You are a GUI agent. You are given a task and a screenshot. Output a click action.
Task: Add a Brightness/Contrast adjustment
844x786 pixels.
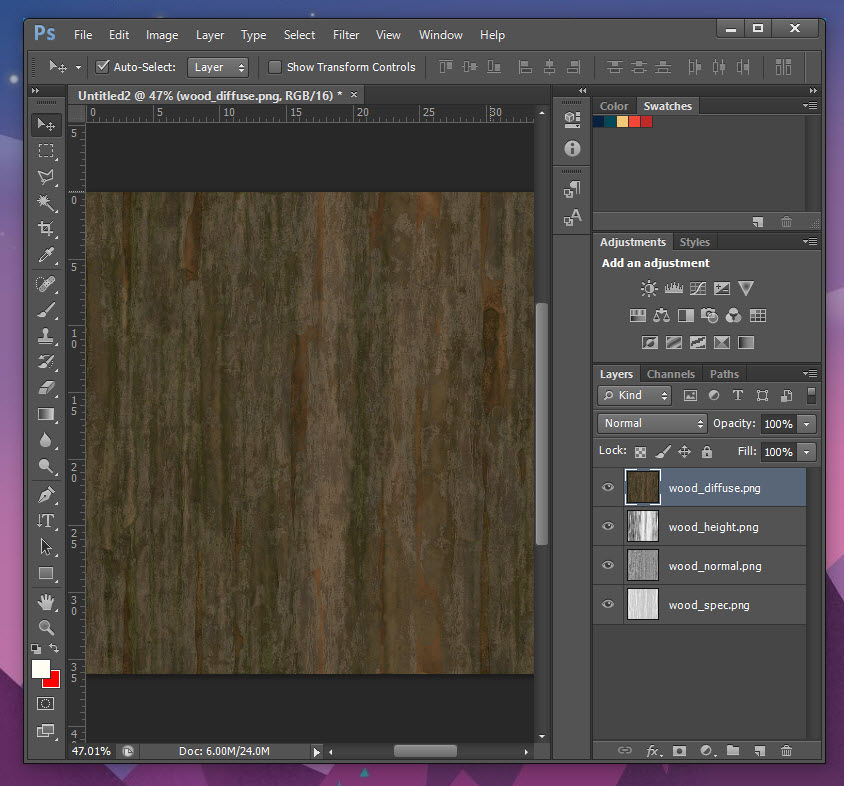649,289
